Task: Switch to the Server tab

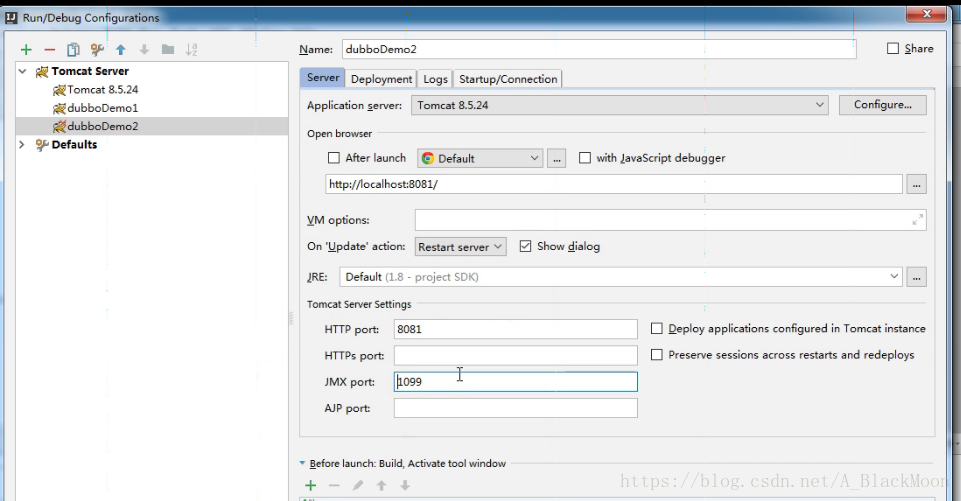Action: click(x=322, y=78)
